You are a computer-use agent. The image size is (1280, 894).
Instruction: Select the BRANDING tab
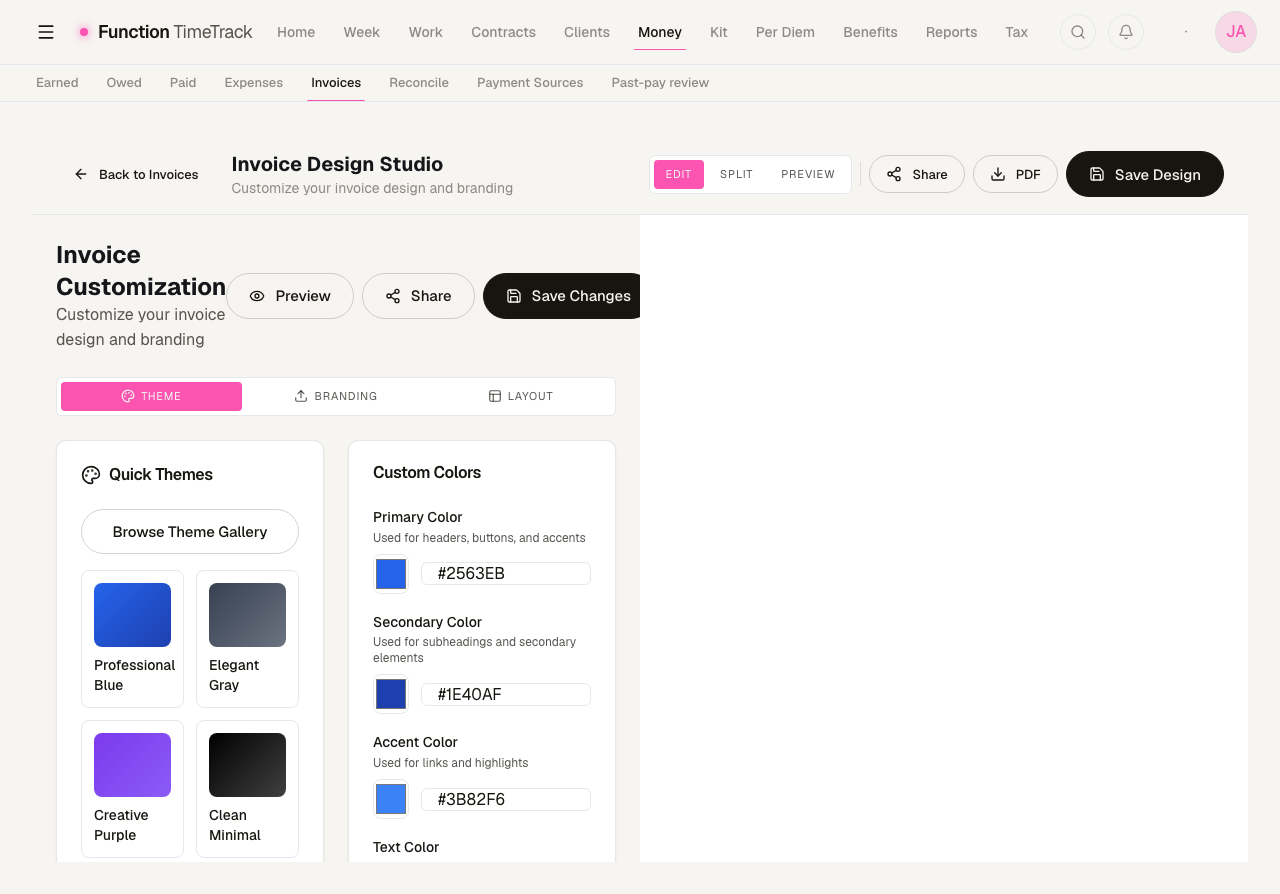pyautogui.click(x=336, y=396)
